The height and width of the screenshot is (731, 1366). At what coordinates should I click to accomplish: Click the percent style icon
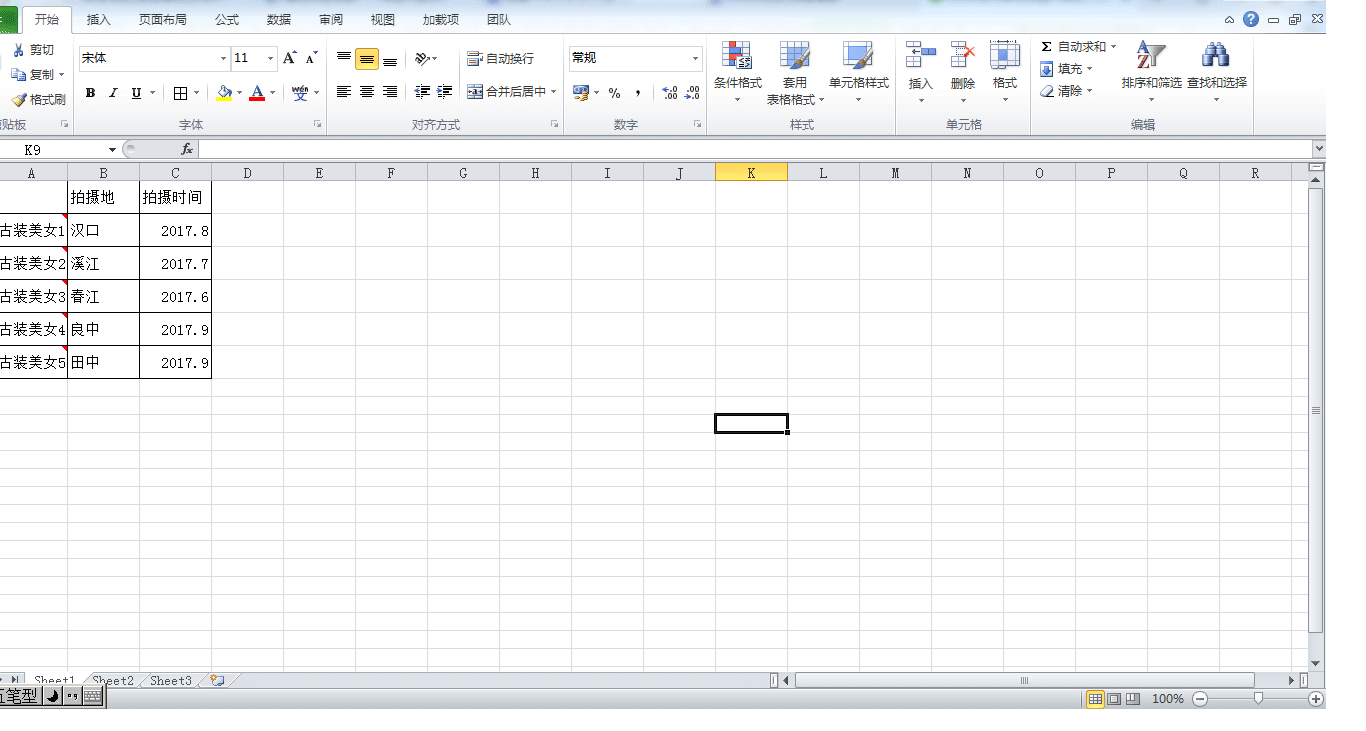coord(614,93)
